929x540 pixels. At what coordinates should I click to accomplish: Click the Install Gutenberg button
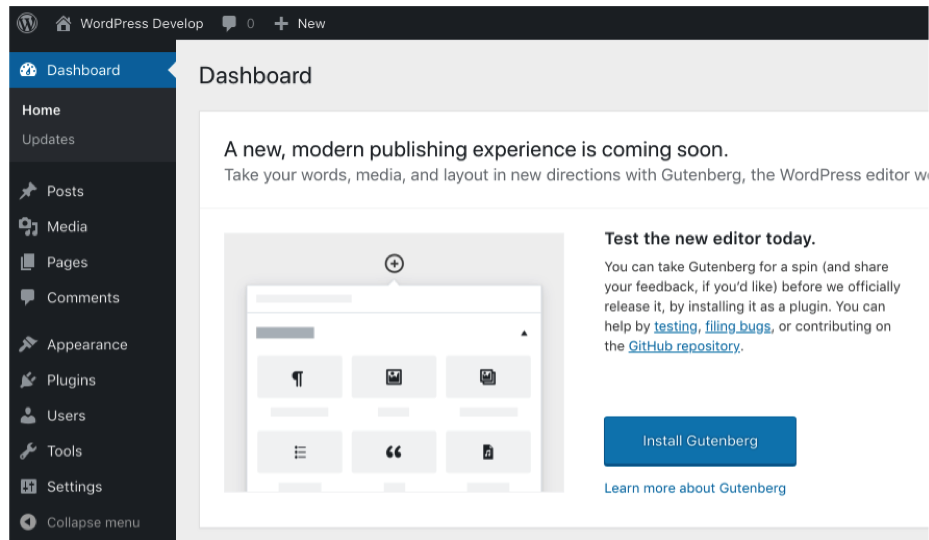point(700,441)
